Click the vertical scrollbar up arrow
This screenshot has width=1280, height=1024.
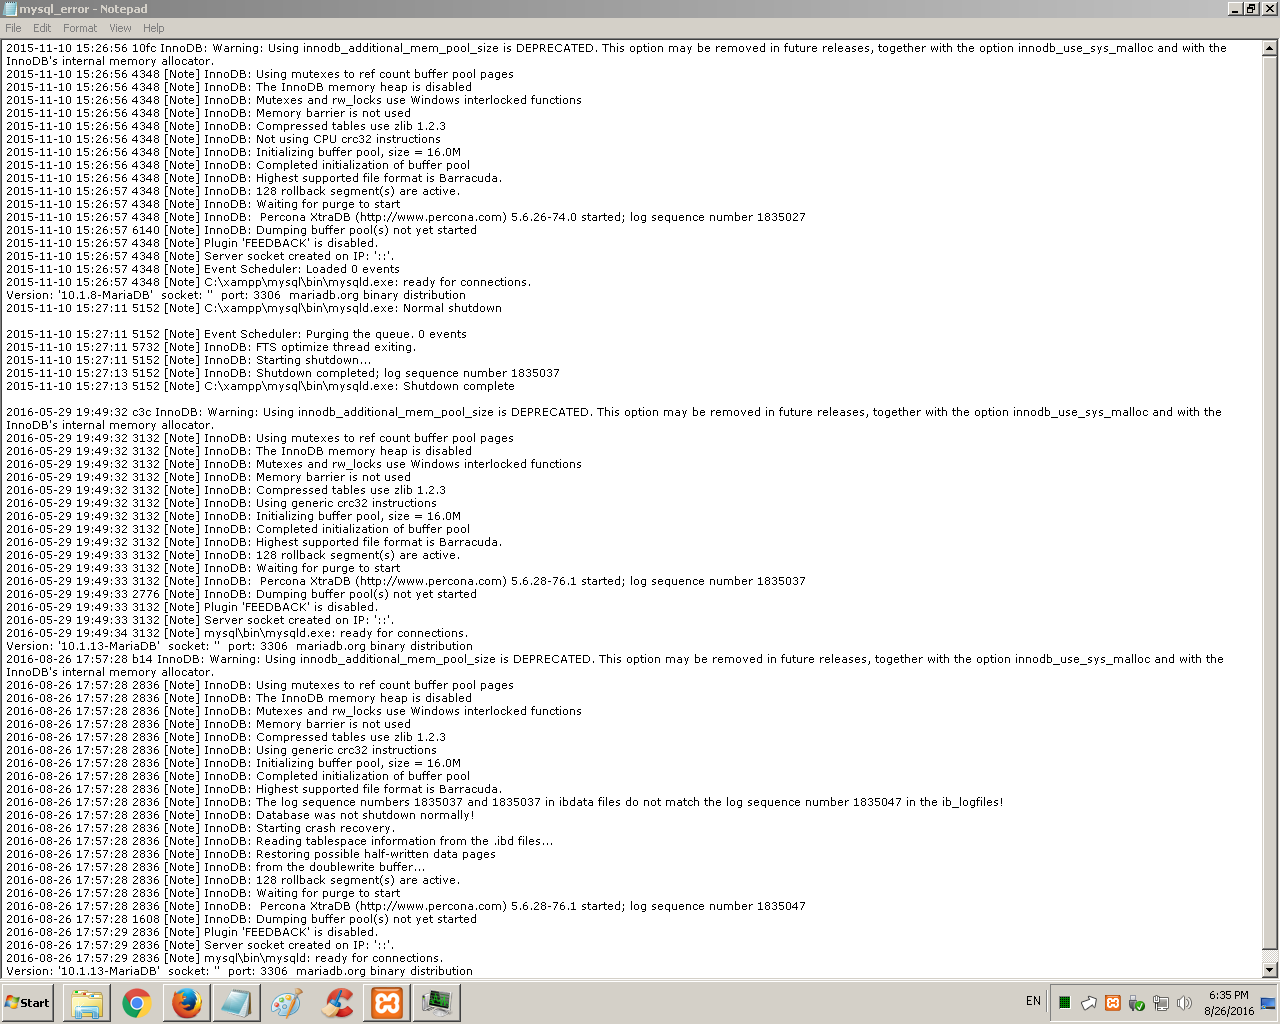(1270, 47)
